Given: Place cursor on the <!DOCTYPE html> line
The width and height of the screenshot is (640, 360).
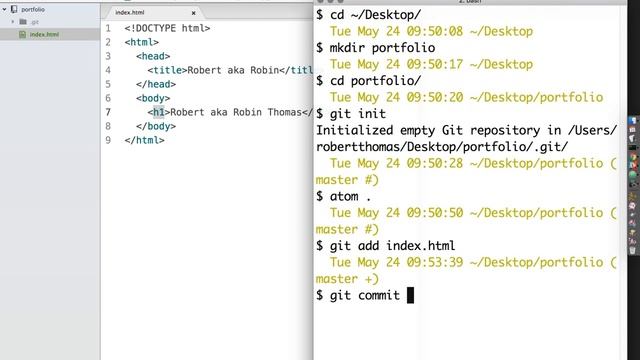Looking at the screenshot, I should [x=167, y=28].
